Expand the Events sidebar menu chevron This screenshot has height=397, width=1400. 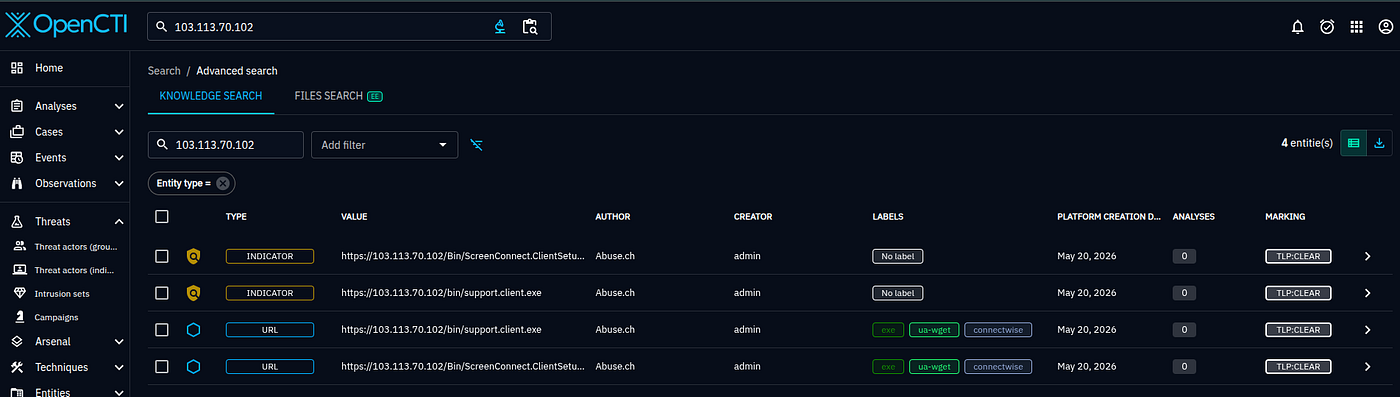click(119, 158)
